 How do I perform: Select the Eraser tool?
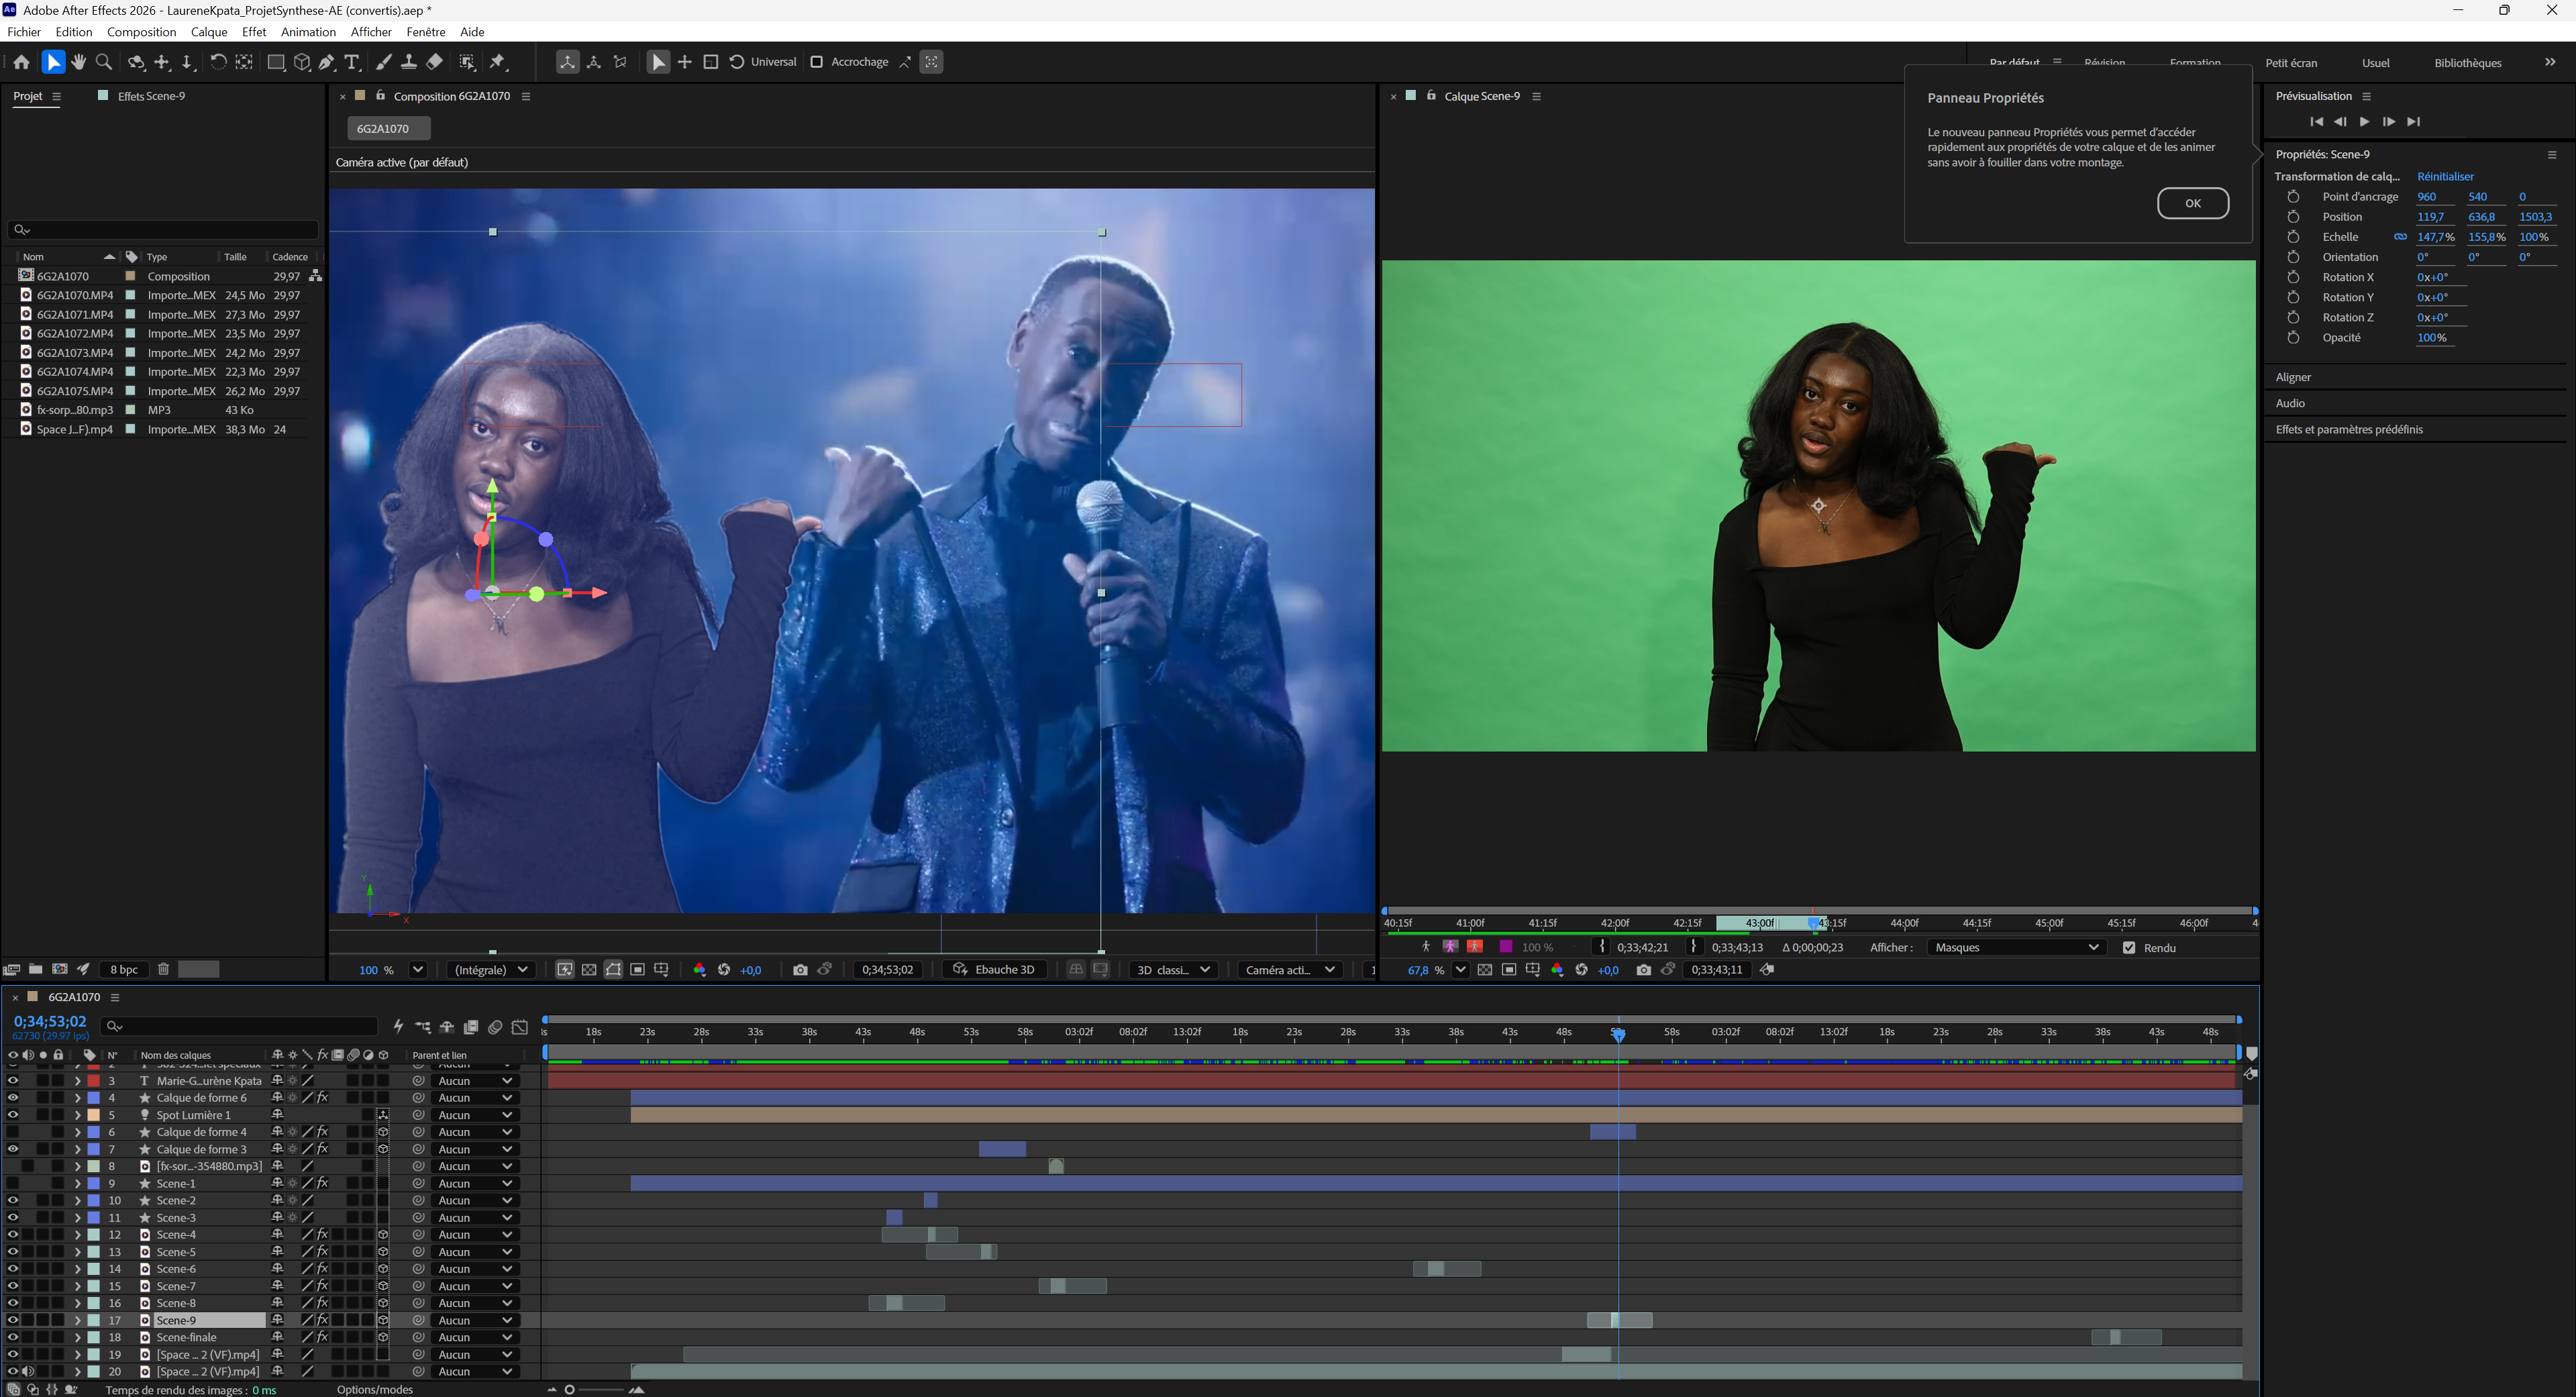click(x=434, y=62)
